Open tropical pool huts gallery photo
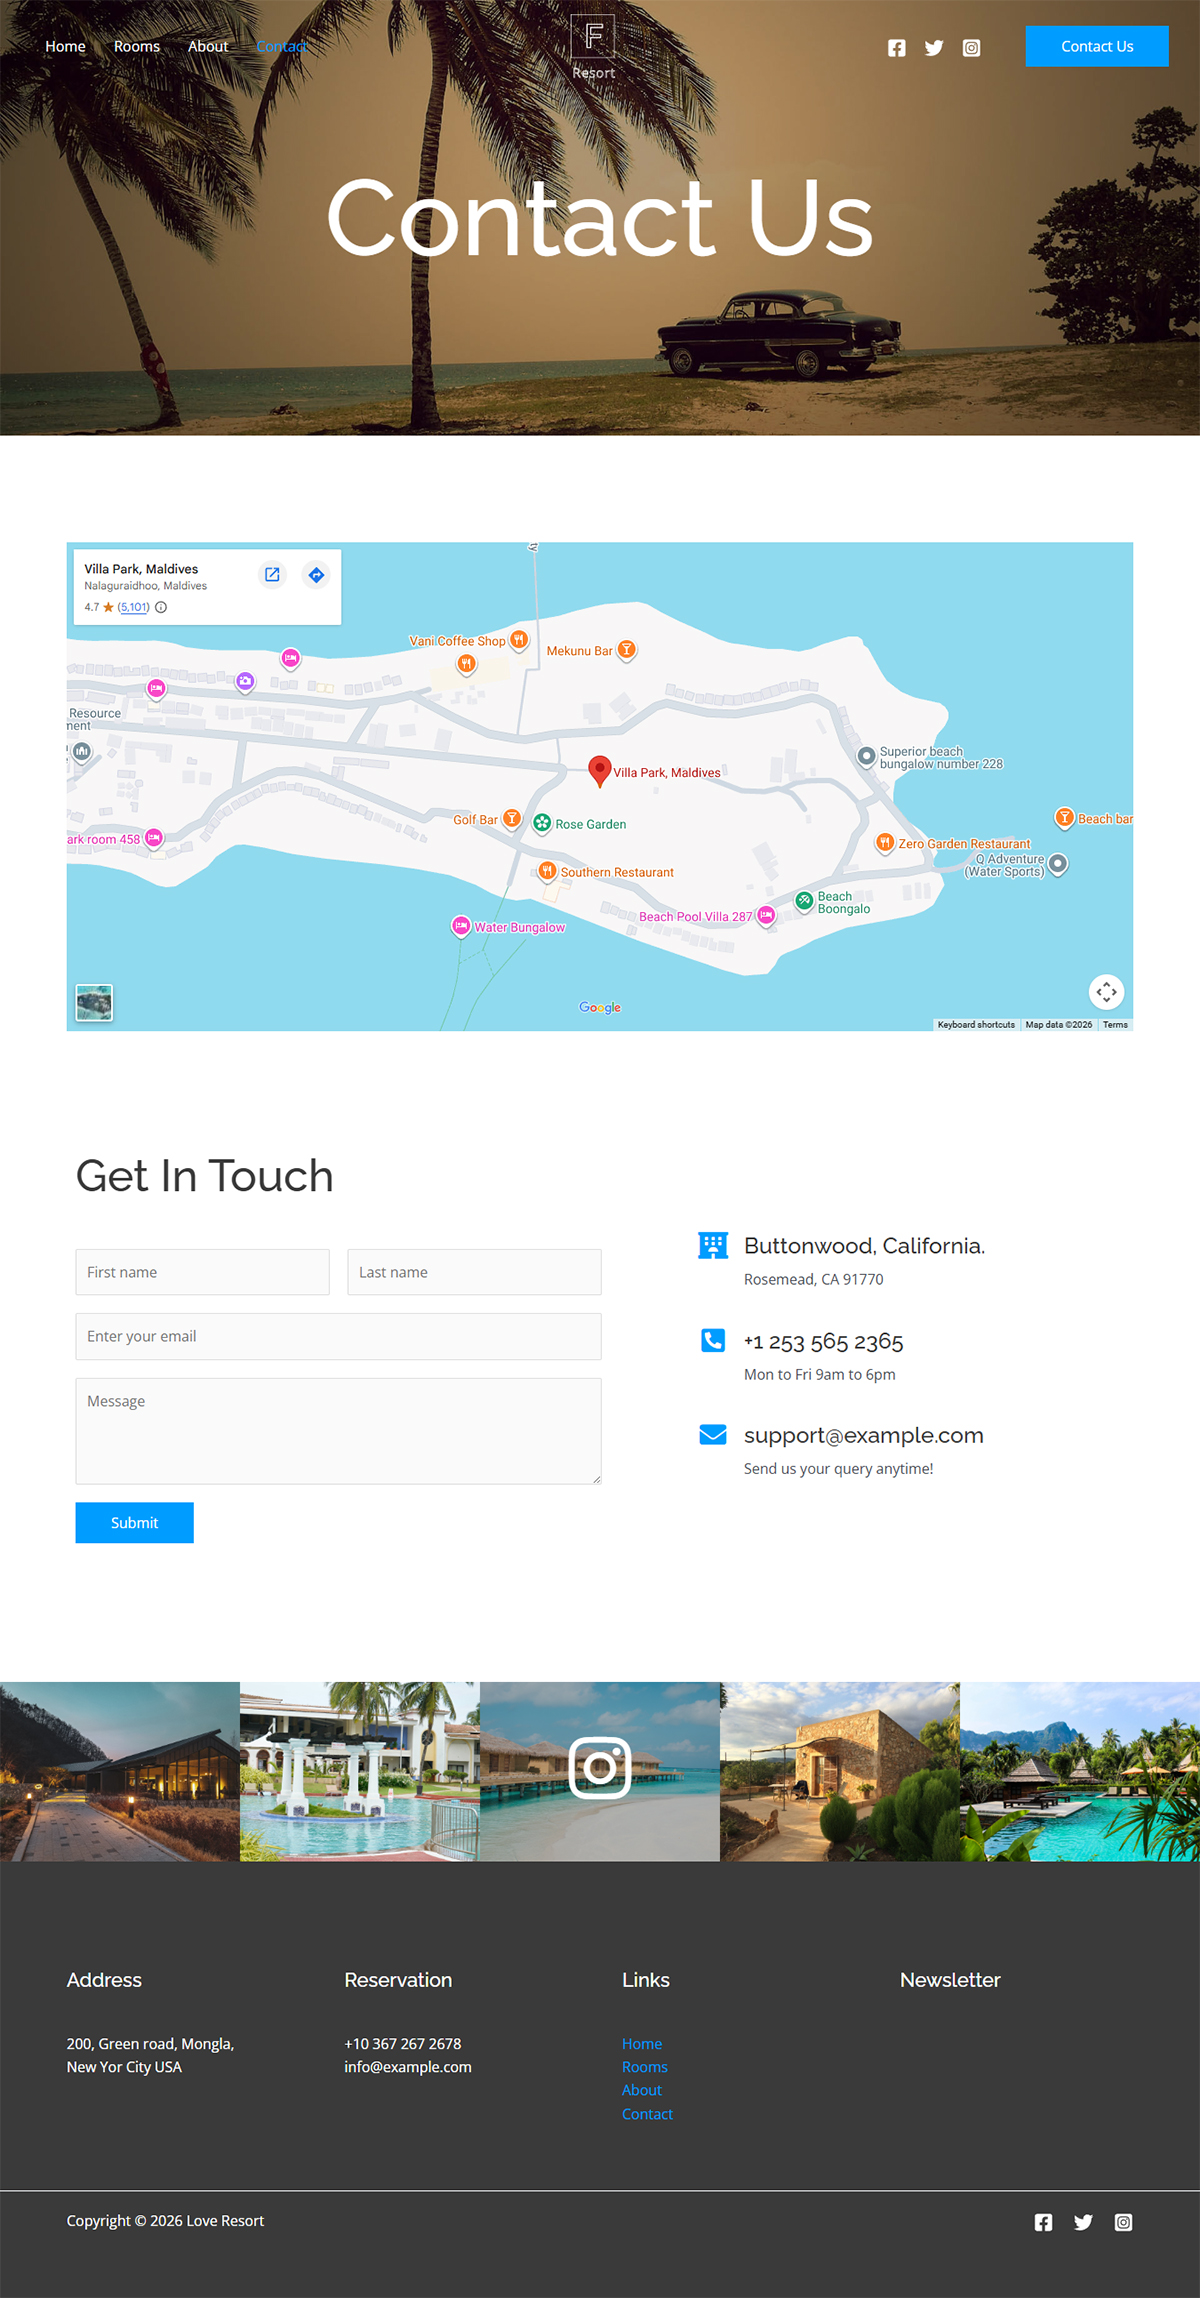The image size is (1200, 2298). tap(1080, 1771)
